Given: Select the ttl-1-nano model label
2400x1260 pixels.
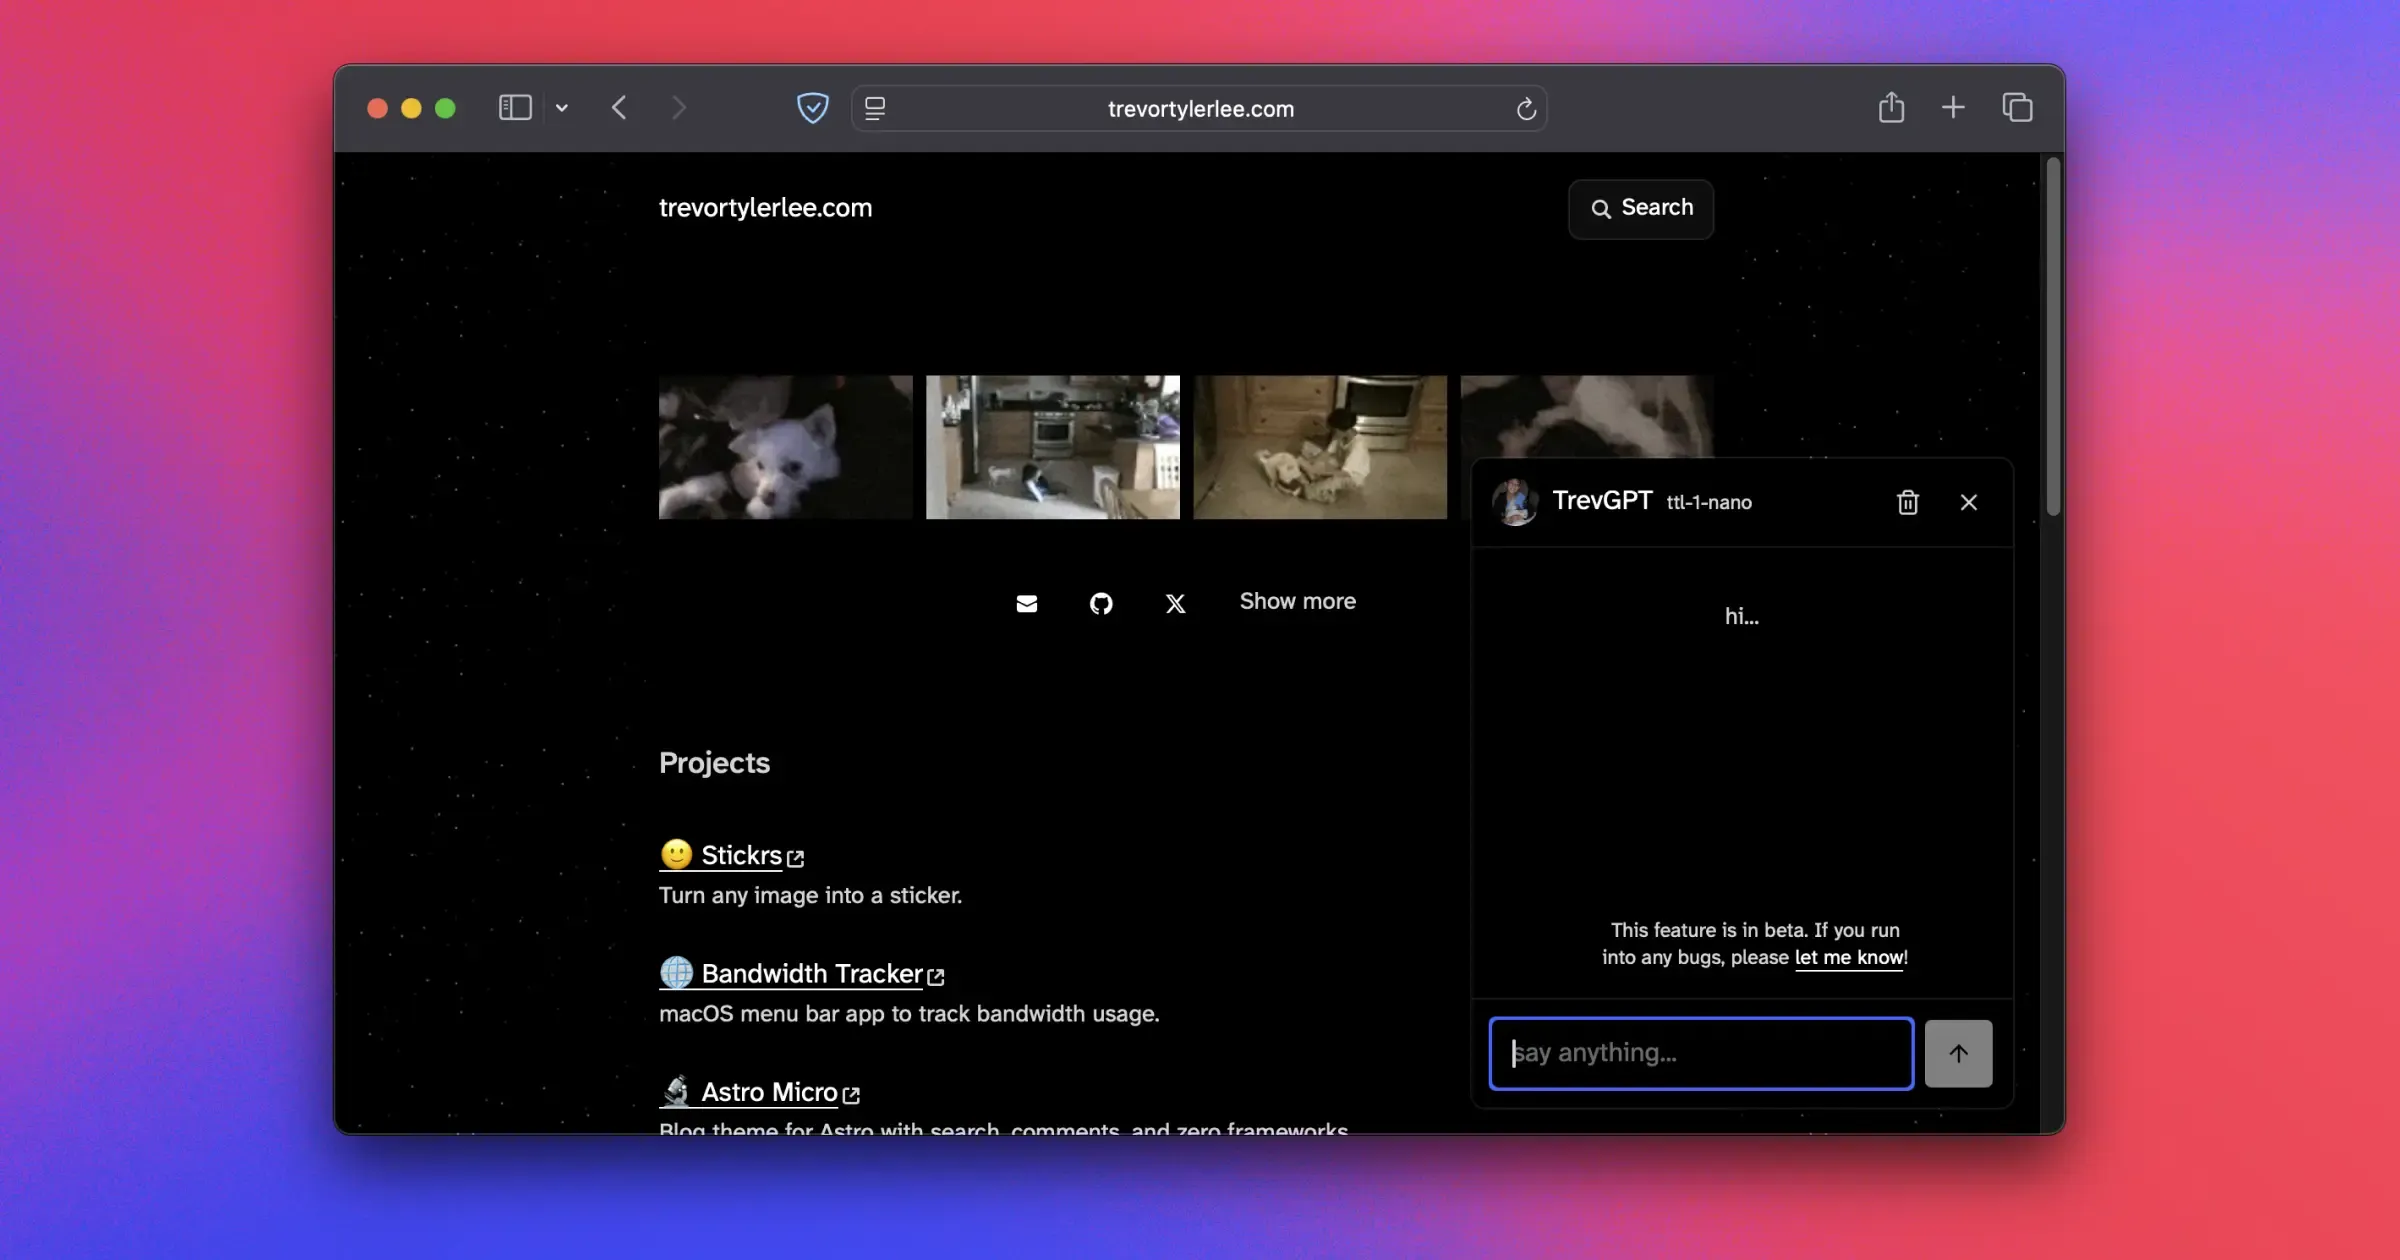Looking at the screenshot, I should pyautogui.click(x=1709, y=502).
